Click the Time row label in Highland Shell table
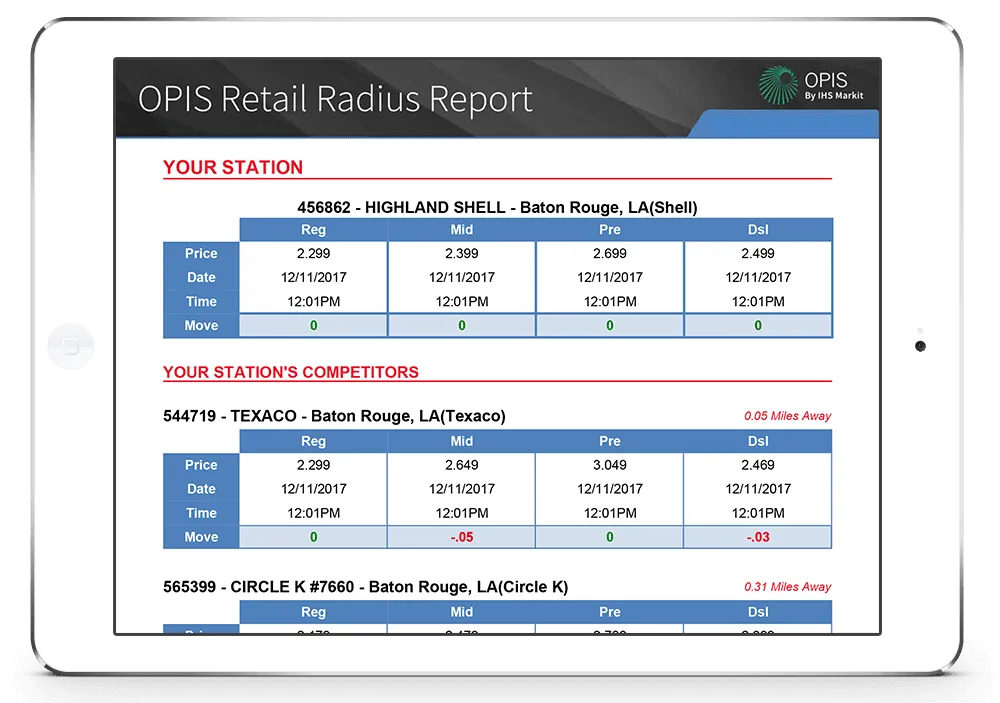This screenshot has height=703, width=1000. pos(201,302)
